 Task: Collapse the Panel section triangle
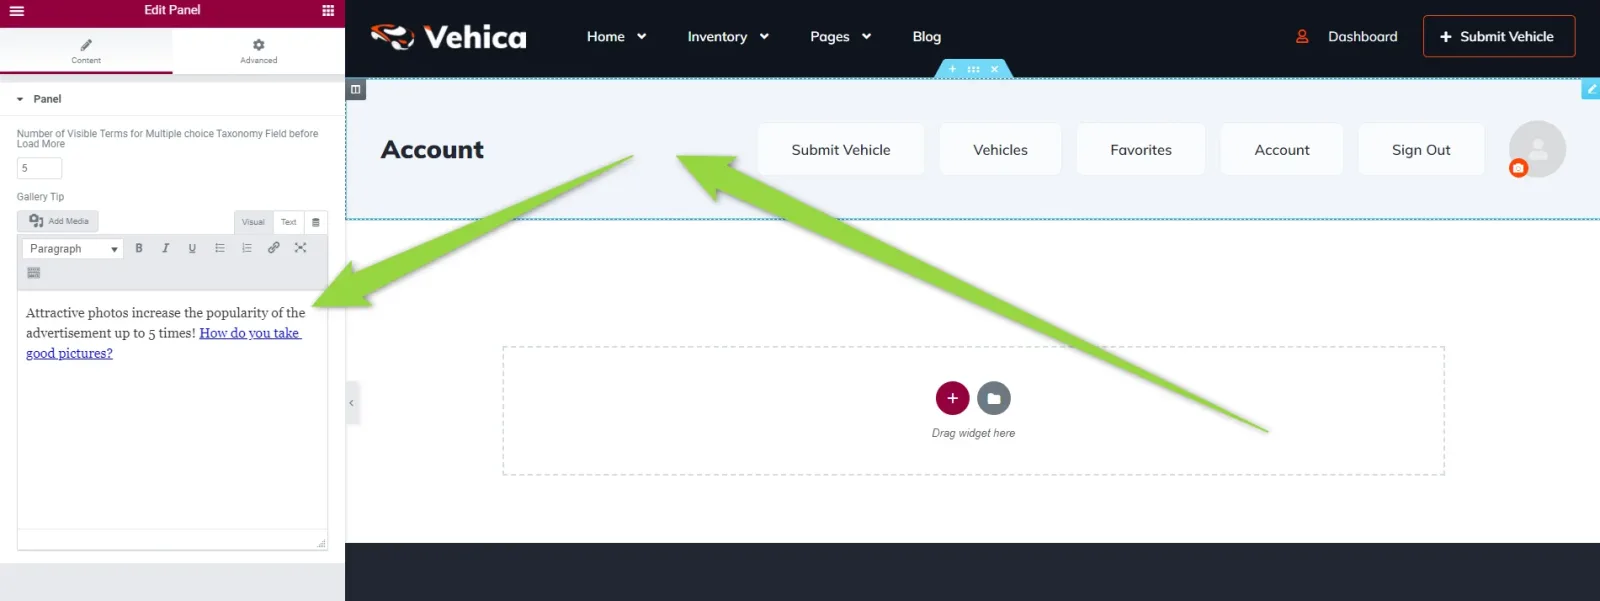click(x=20, y=99)
